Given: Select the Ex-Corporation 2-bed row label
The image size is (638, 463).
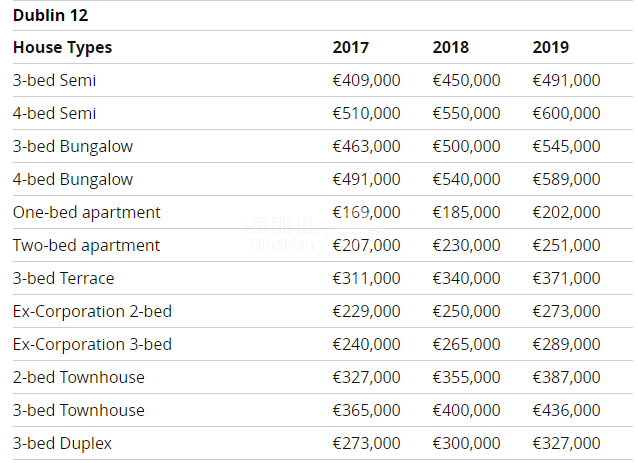Looking at the screenshot, I should pos(92,311).
